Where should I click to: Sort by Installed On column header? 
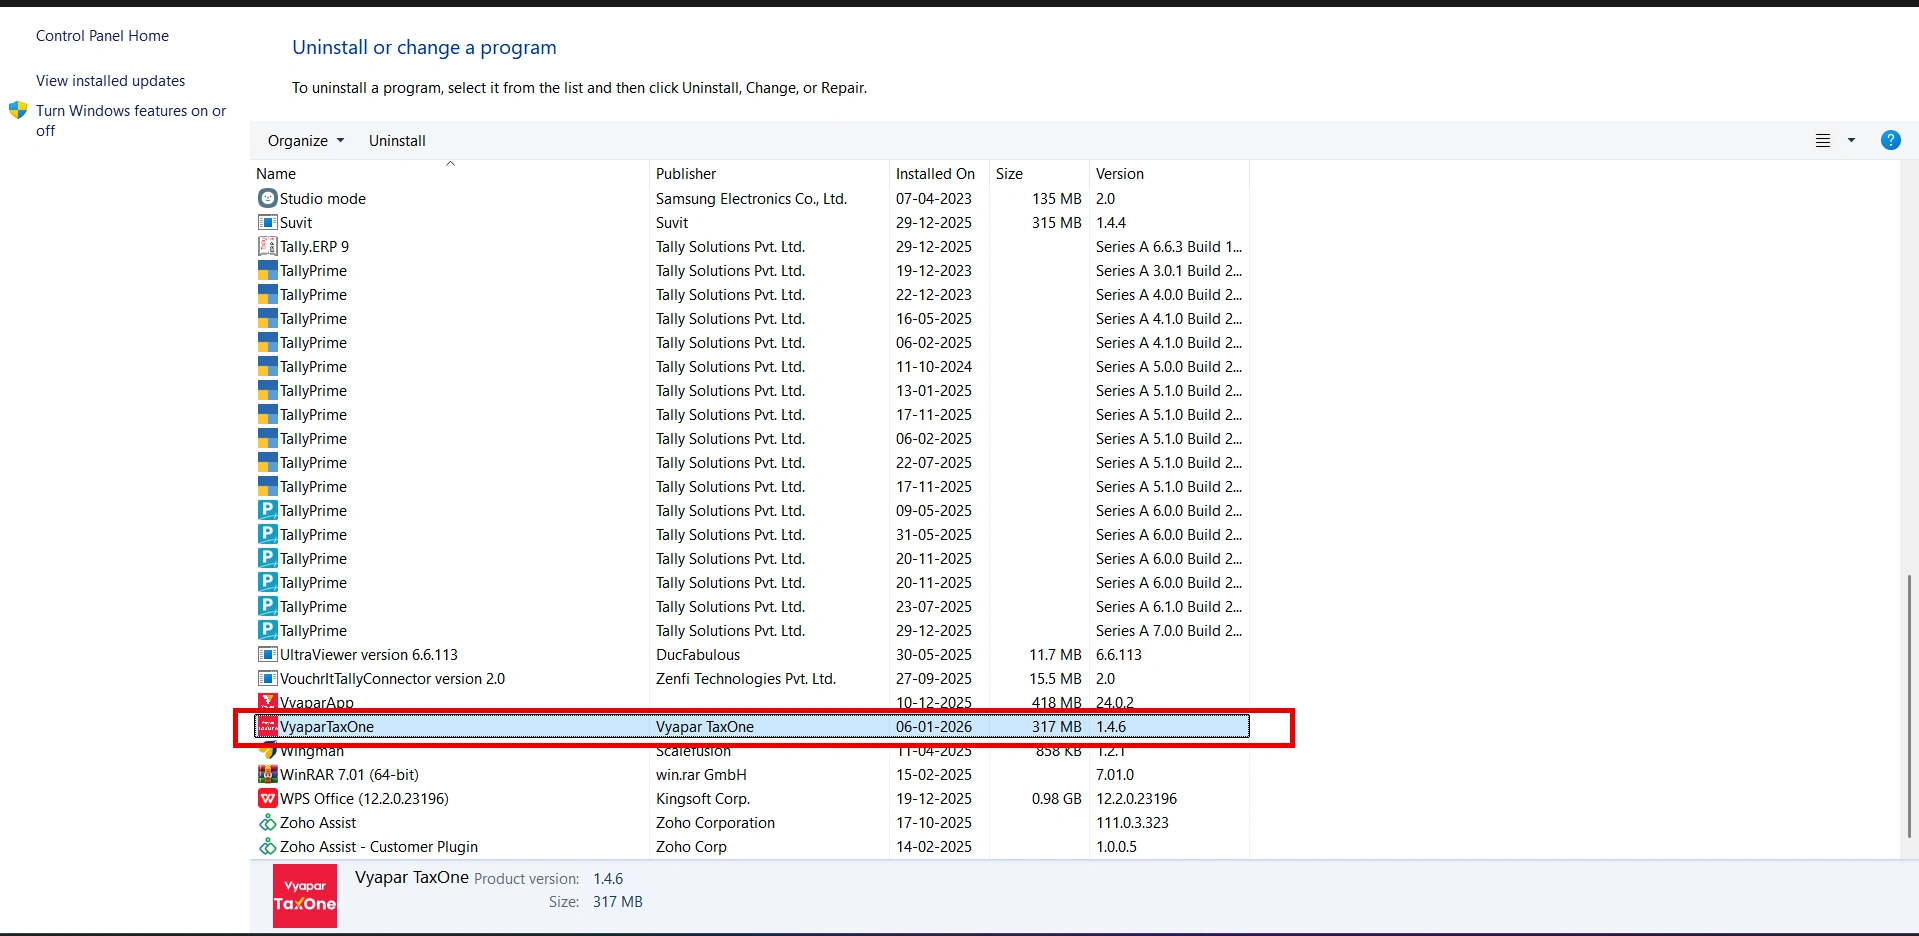(935, 174)
